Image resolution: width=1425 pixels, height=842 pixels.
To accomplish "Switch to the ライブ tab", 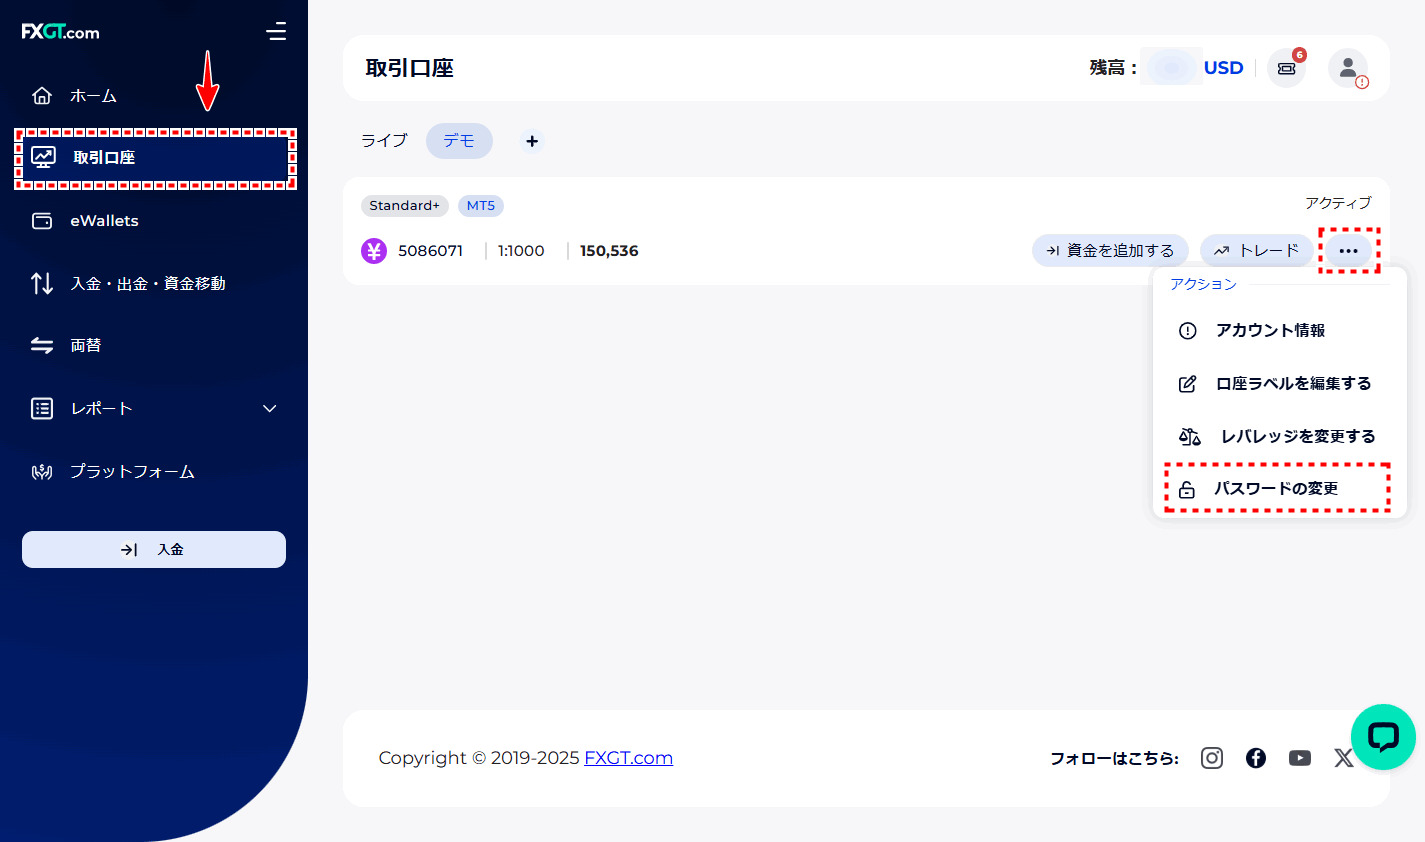I will pyautogui.click(x=385, y=141).
